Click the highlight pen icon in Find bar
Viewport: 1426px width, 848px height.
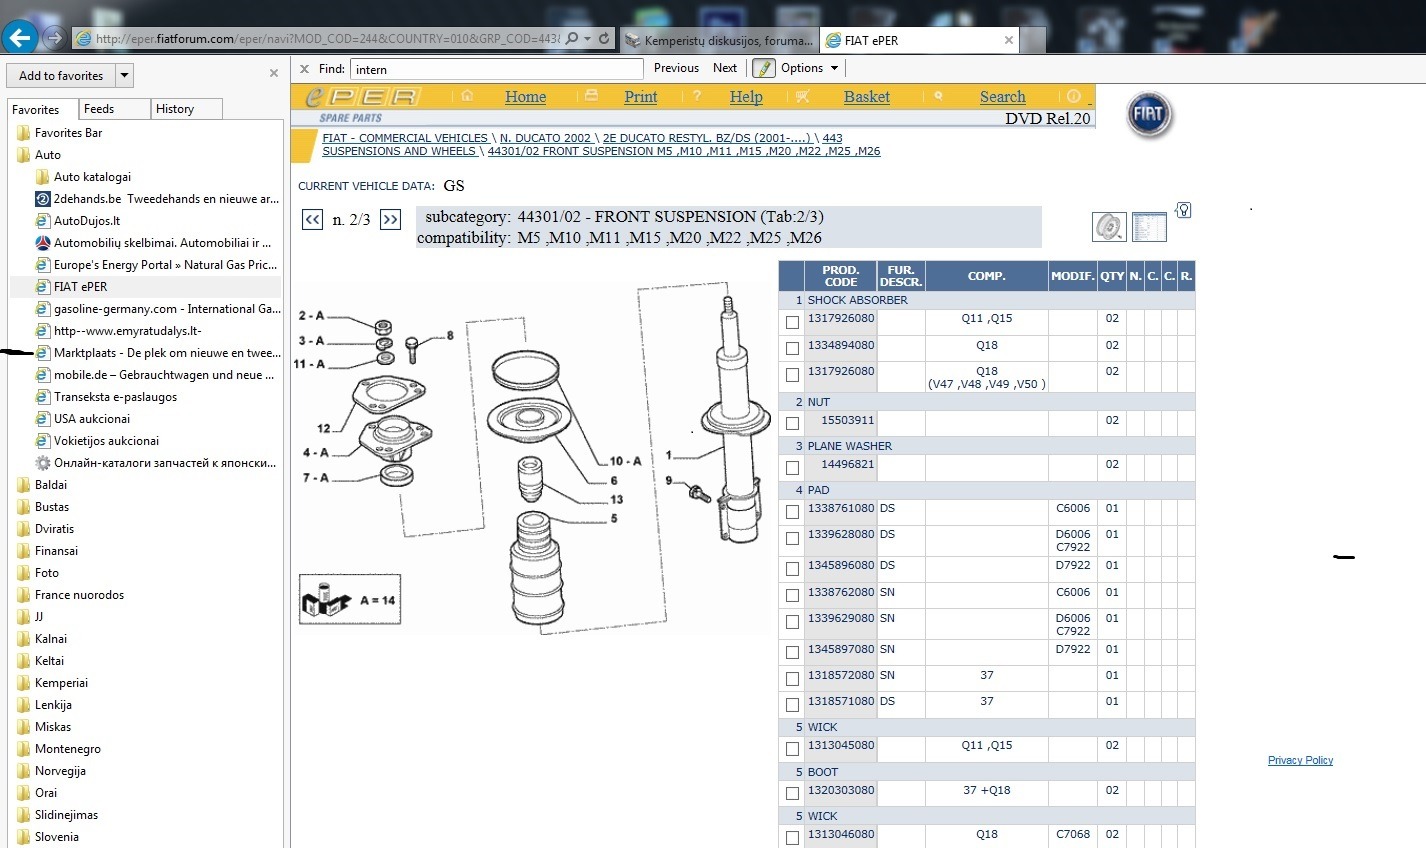point(763,68)
